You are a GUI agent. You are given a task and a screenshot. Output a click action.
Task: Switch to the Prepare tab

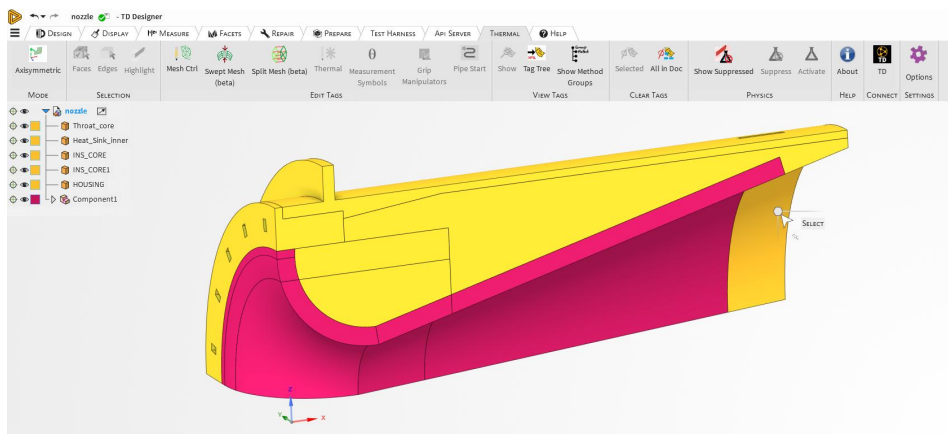332,33
